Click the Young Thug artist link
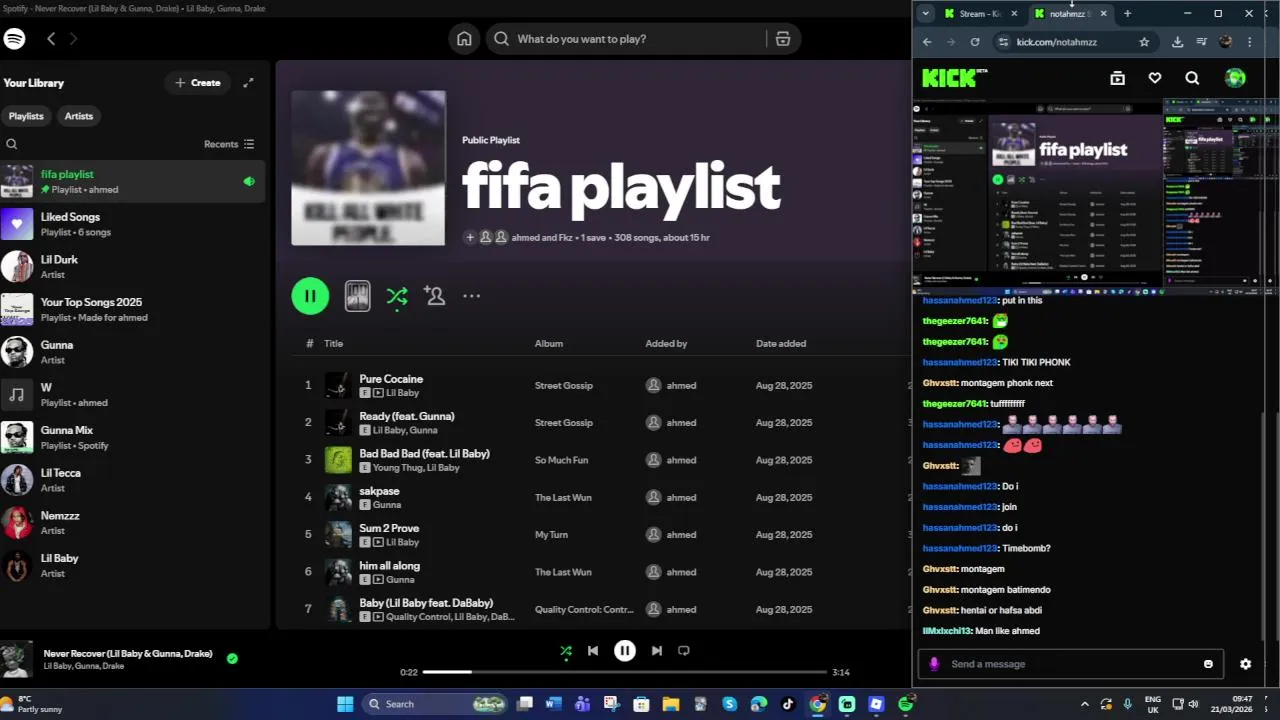The image size is (1280, 720). [x=398, y=468]
